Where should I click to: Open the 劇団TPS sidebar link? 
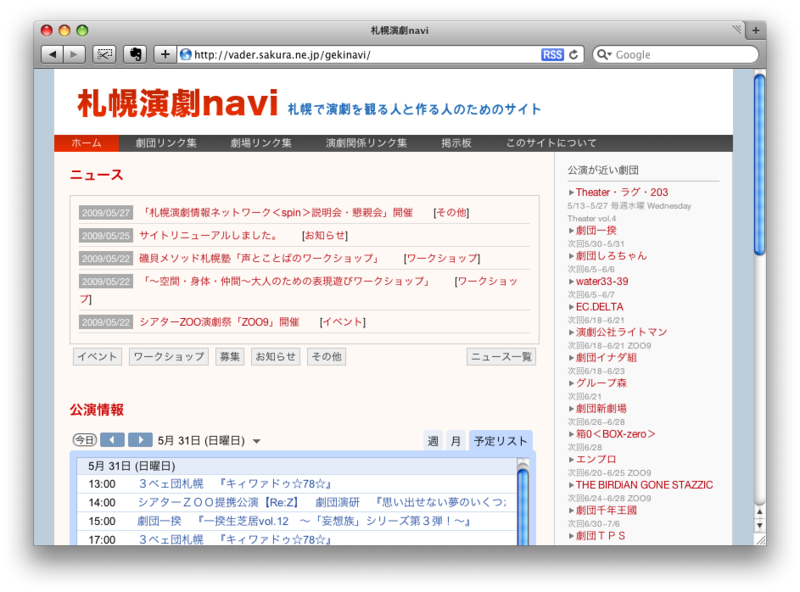601,536
